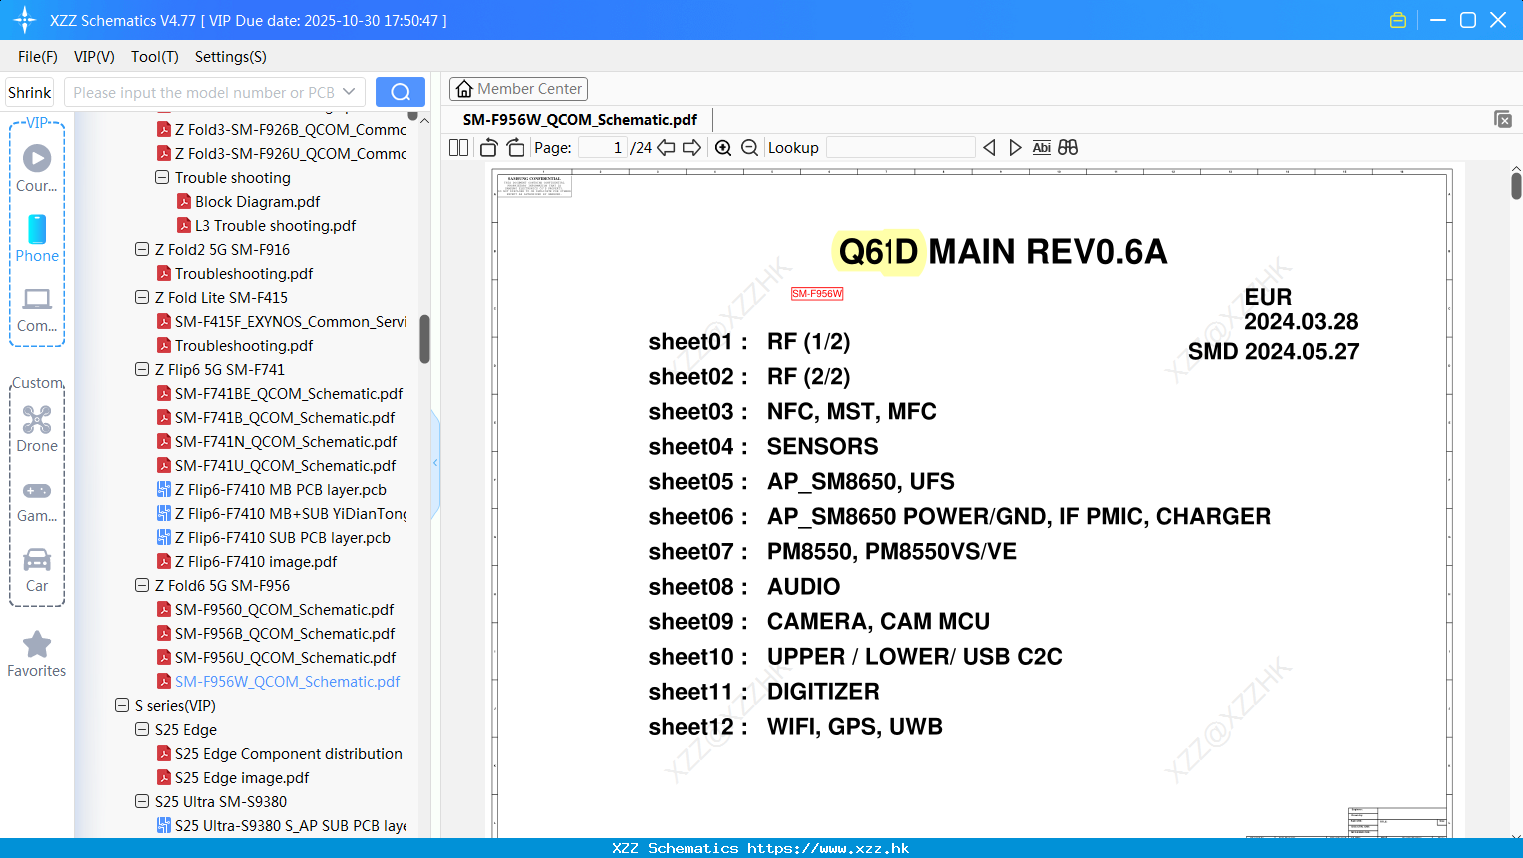
Task: Click the blue search button
Action: pyautogui.click(x=400, y=92)
